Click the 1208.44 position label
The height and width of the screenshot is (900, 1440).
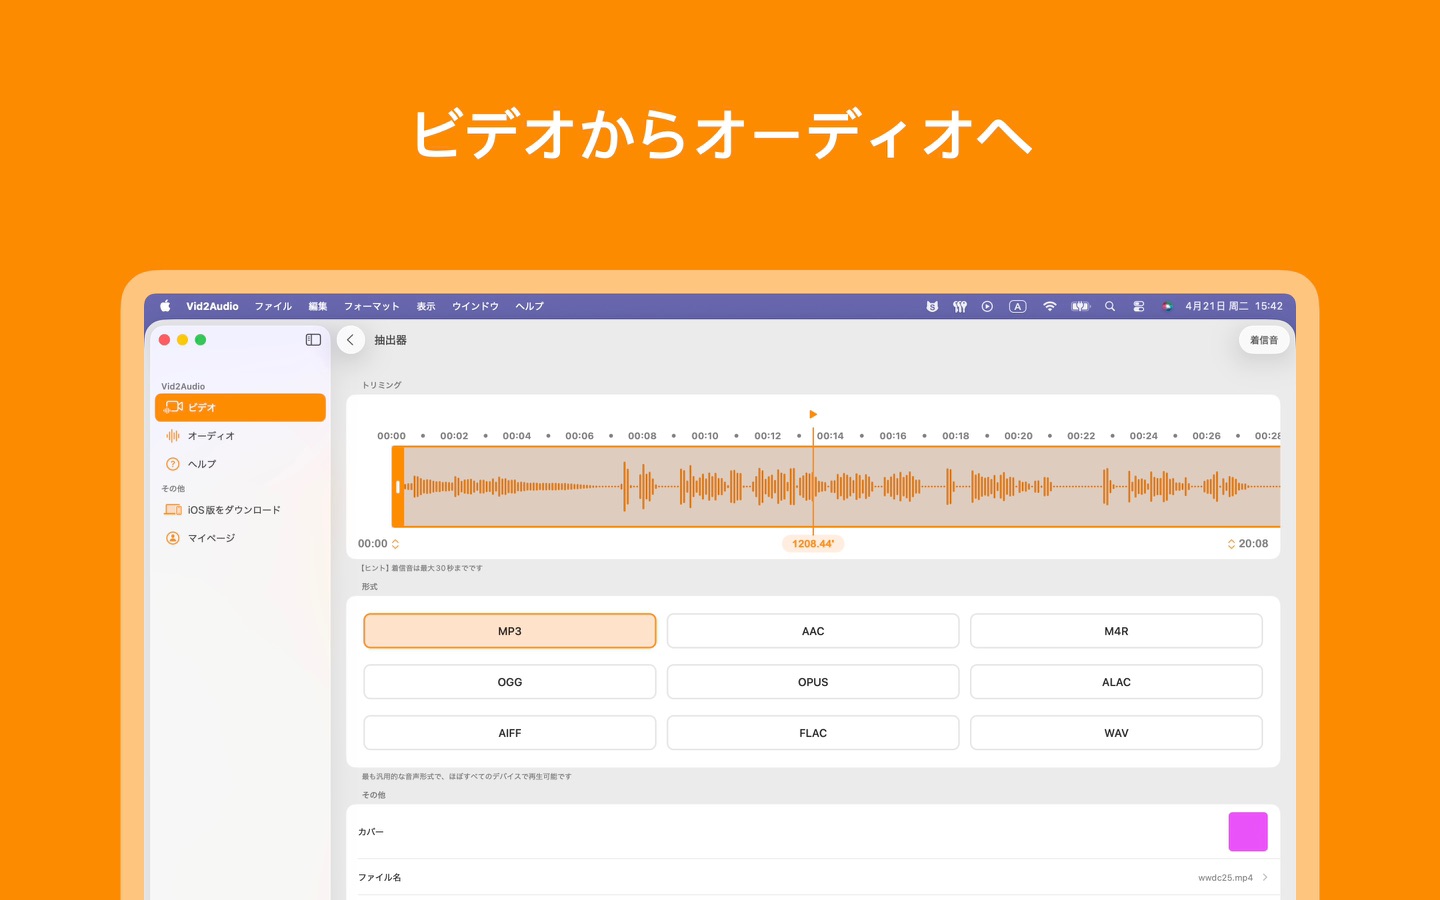pos(813,544)
